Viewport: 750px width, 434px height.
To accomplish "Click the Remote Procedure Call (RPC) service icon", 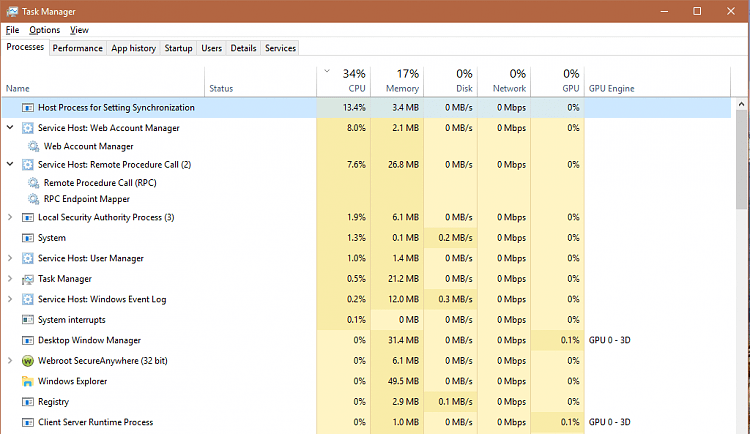I will tap(33, 183).
